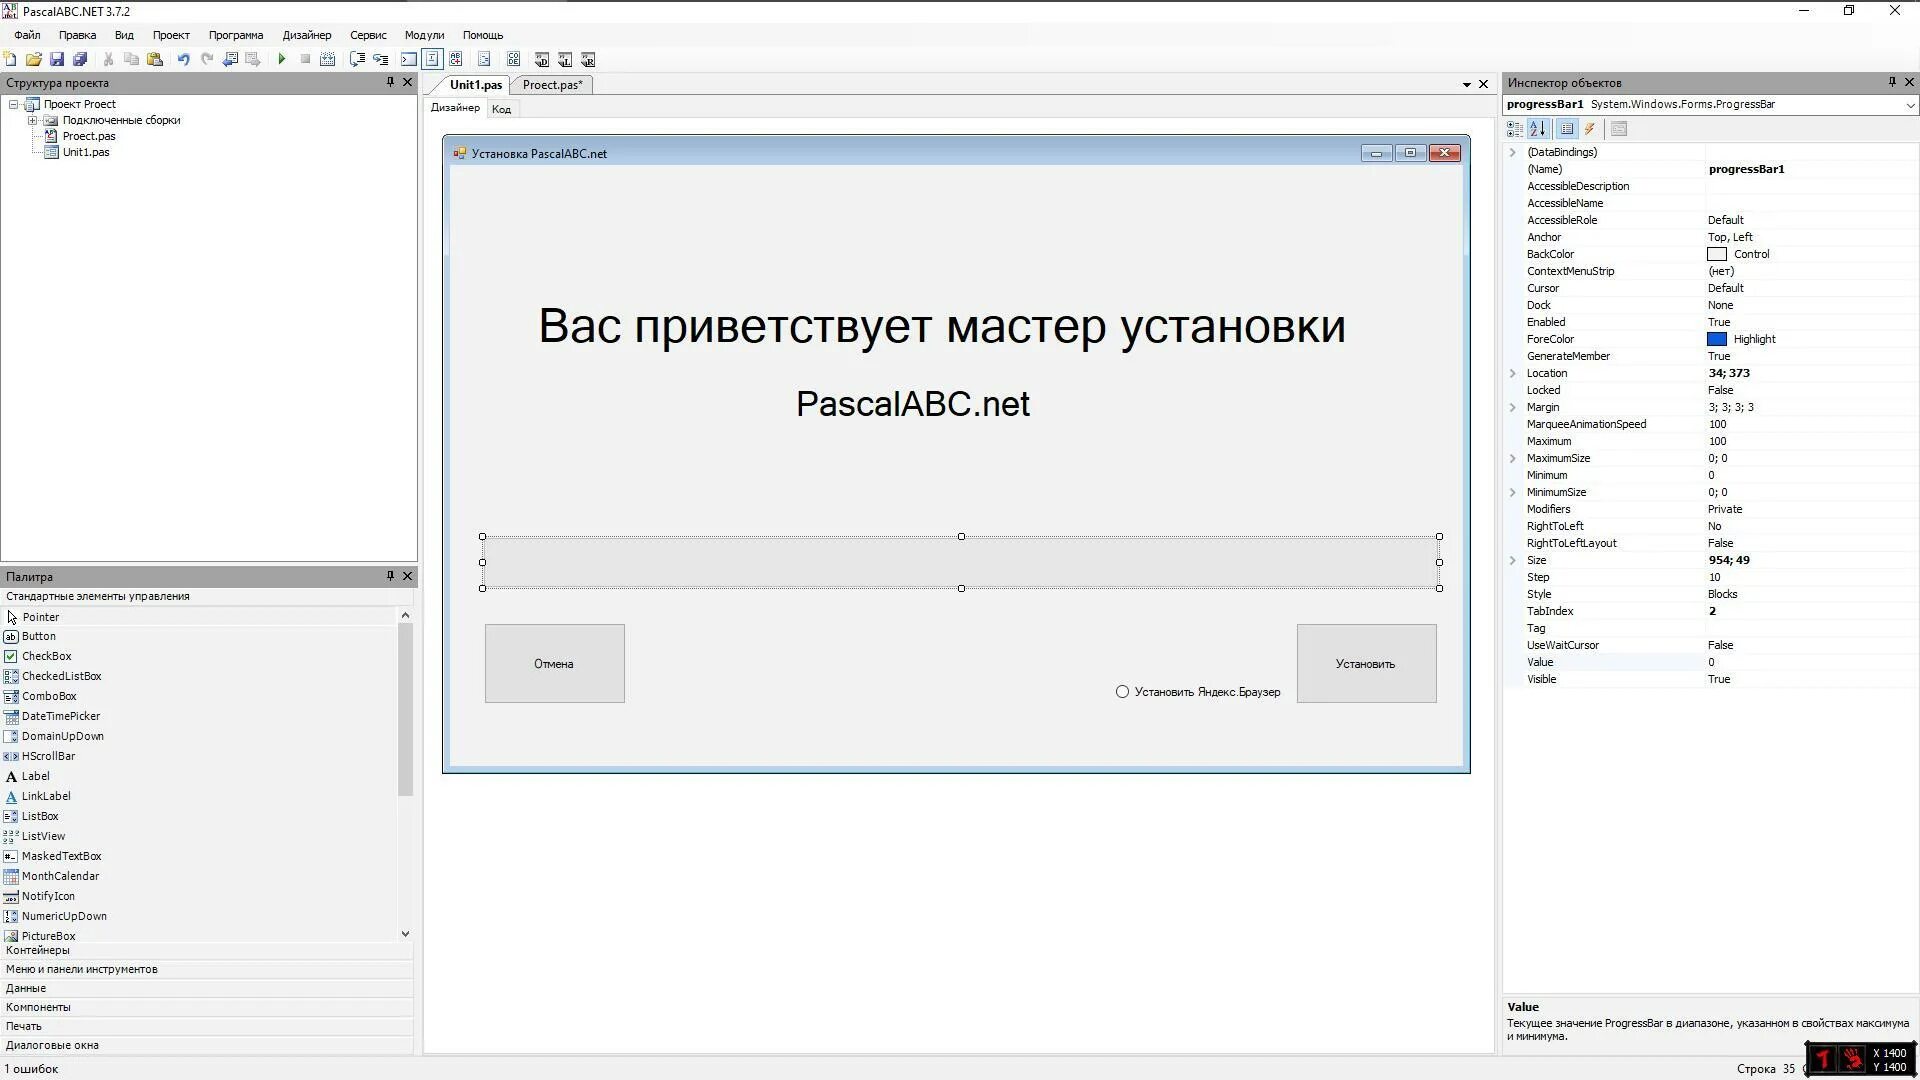The image size is (1920, 1080).
Task: Select the Яндекс.Браузер radio button
Action: click(x=1122, y=692)
